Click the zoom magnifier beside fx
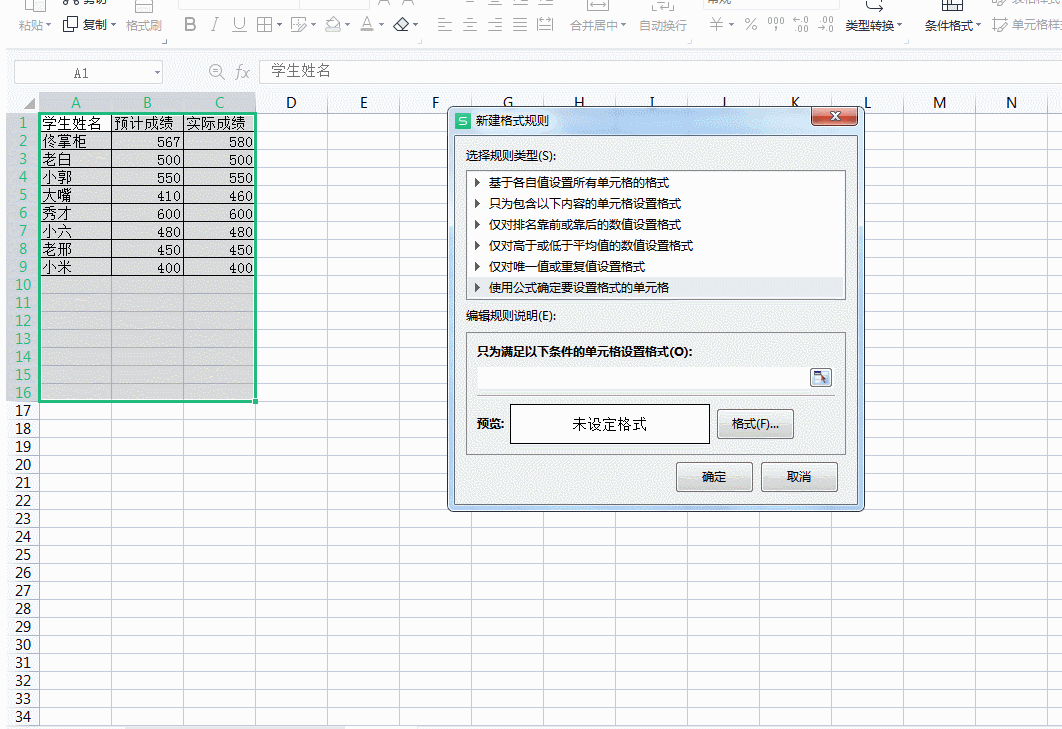Image resolution: width=1062 pixels, height=729 pixels. (216, 71)
